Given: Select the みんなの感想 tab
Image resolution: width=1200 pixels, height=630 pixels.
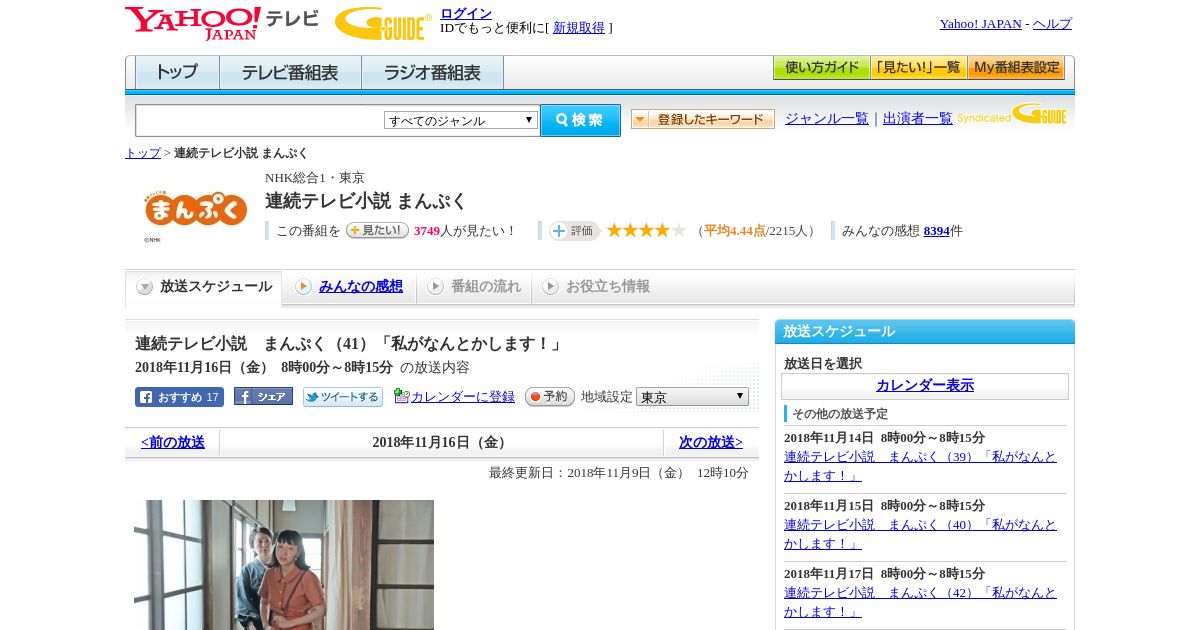Looking at the screenshot, I should click(x=349, y=287).
